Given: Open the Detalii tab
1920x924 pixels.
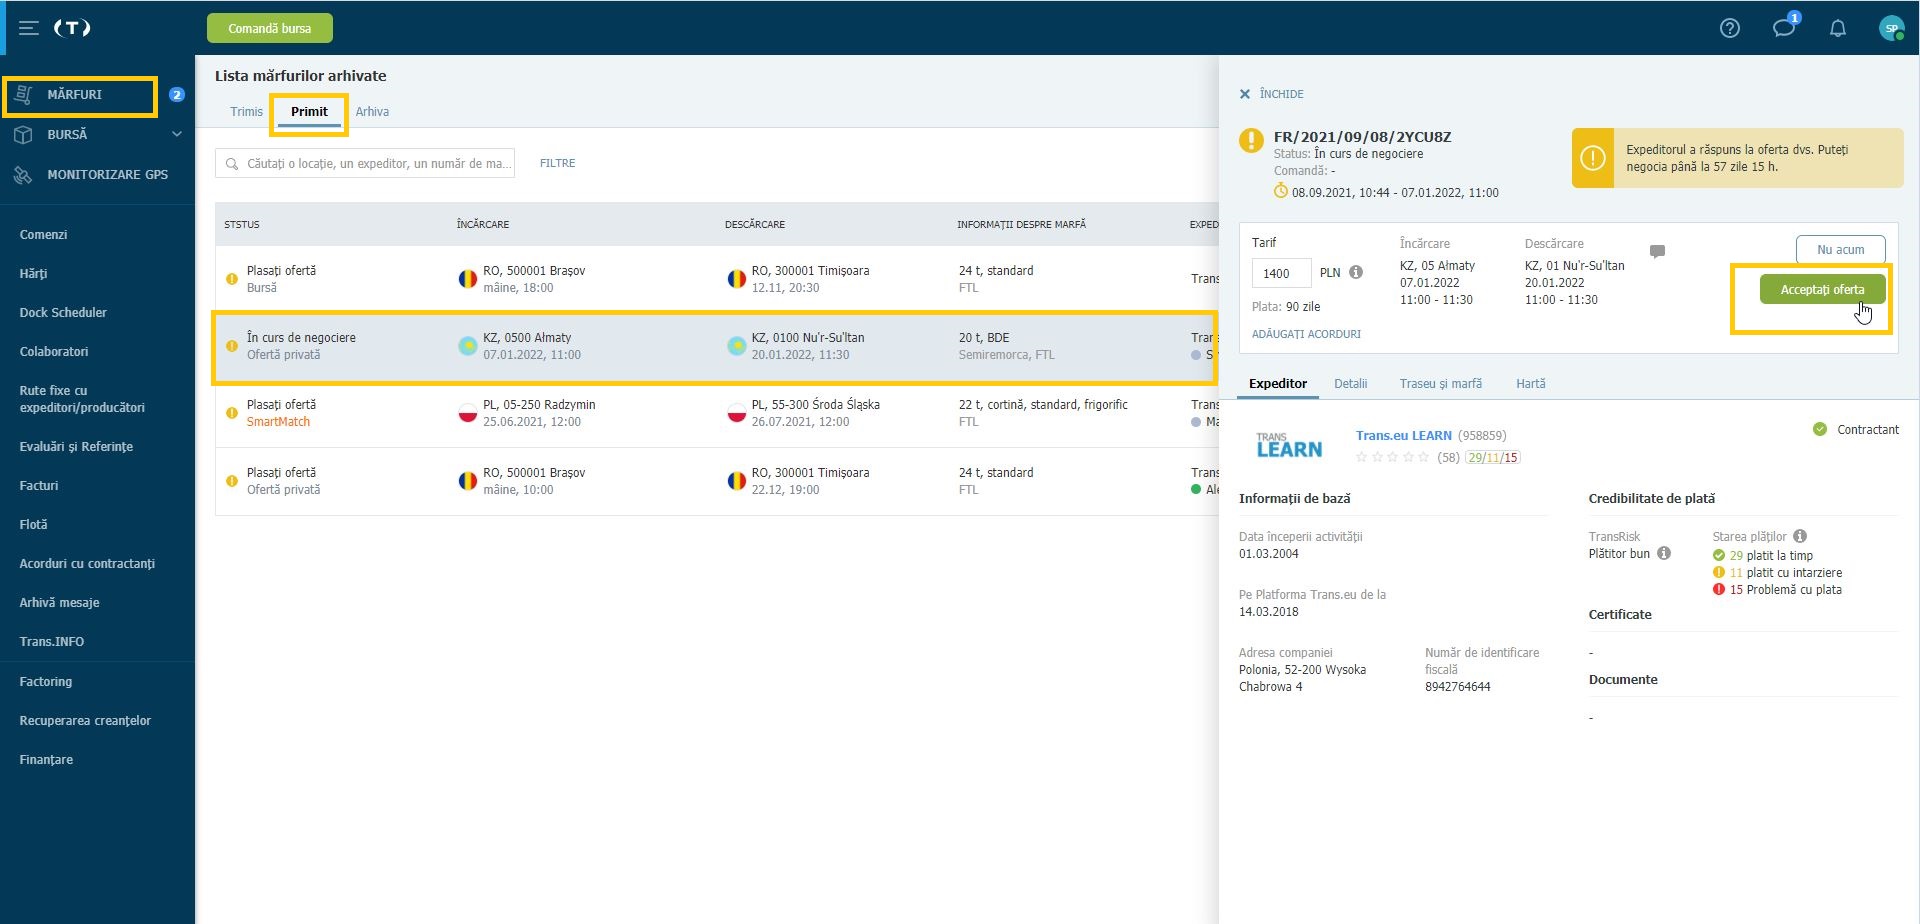Looking at the screenshot, I should pyautogui.click(x=1351, y=384).
